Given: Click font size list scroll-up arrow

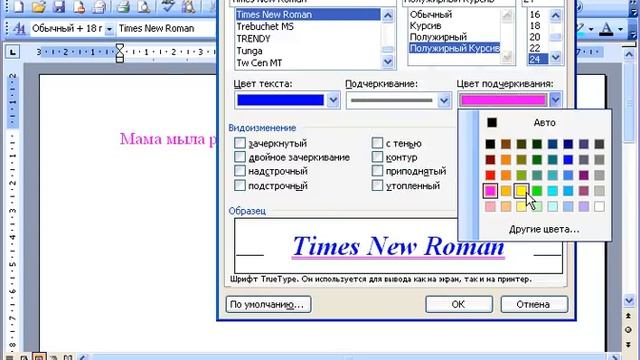Looking at the screenshot, I should coord(556,16).
